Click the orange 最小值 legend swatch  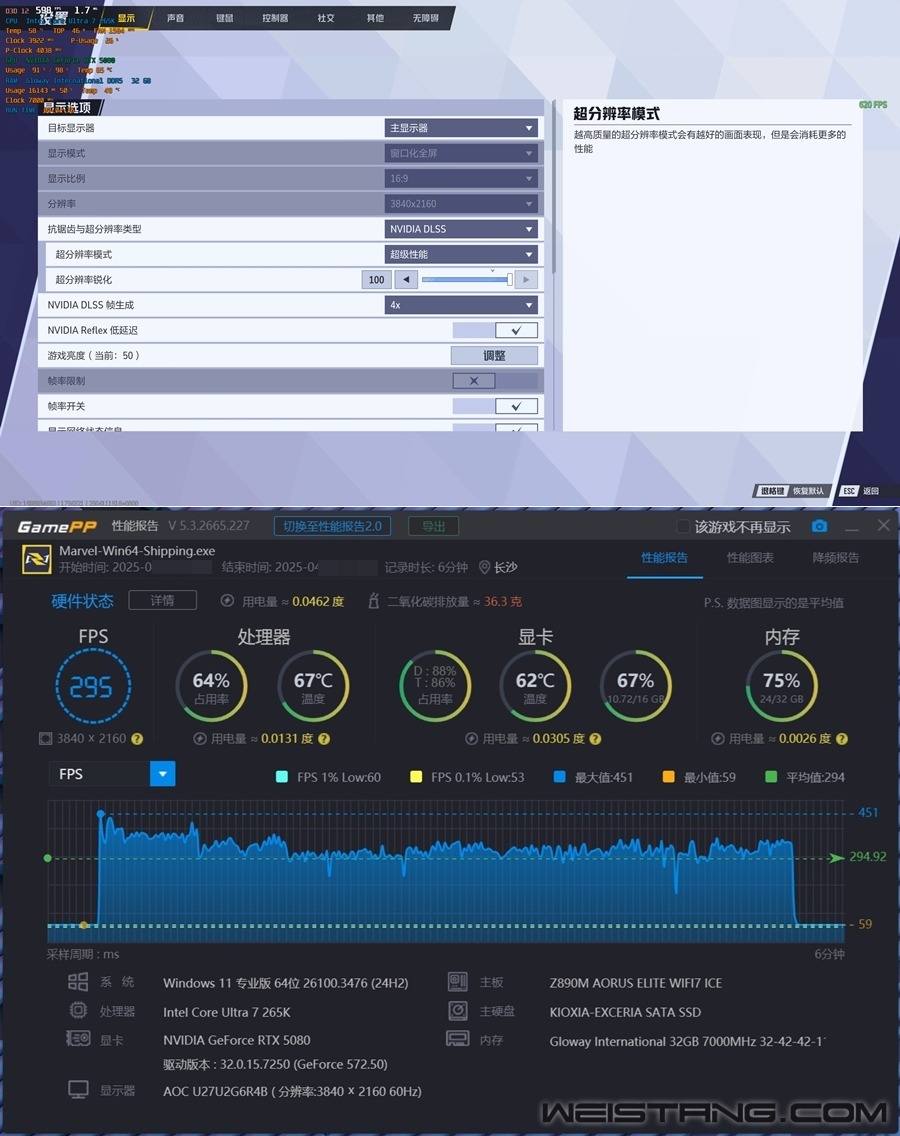point(668,777)
